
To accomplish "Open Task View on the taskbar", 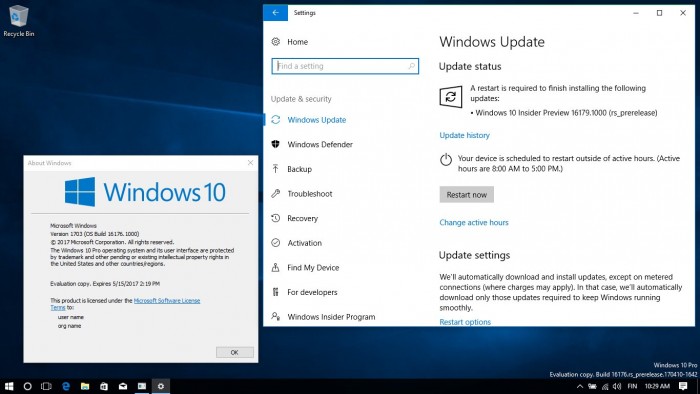I will [46, 386].
